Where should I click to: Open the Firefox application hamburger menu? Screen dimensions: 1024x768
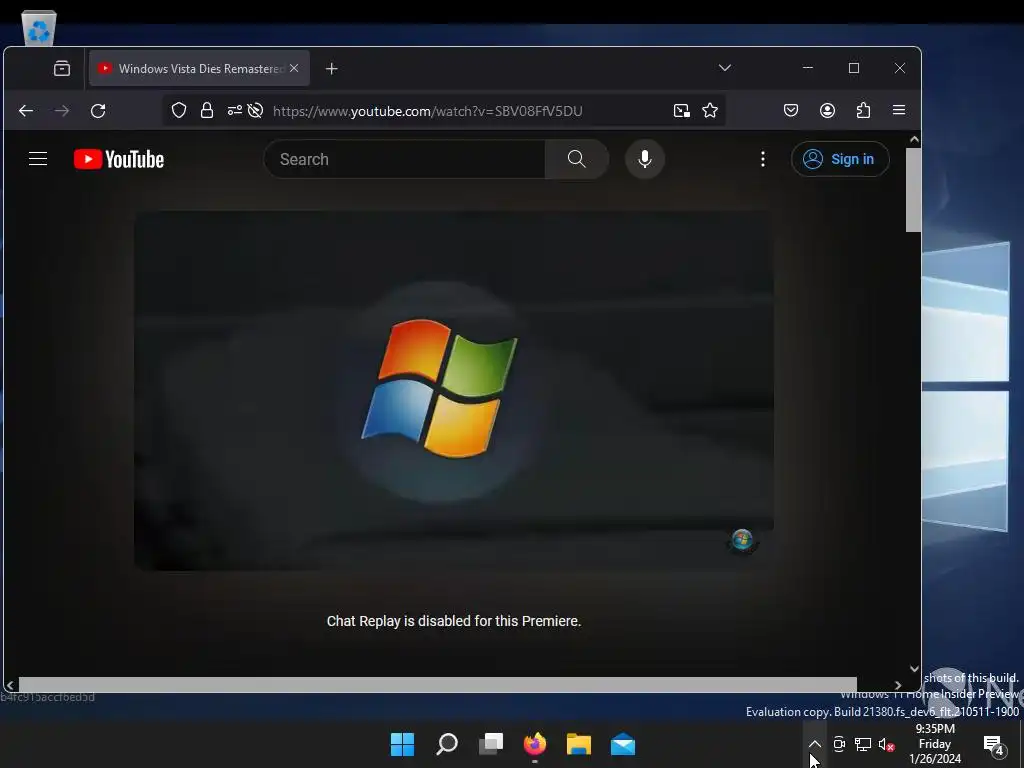899,110
